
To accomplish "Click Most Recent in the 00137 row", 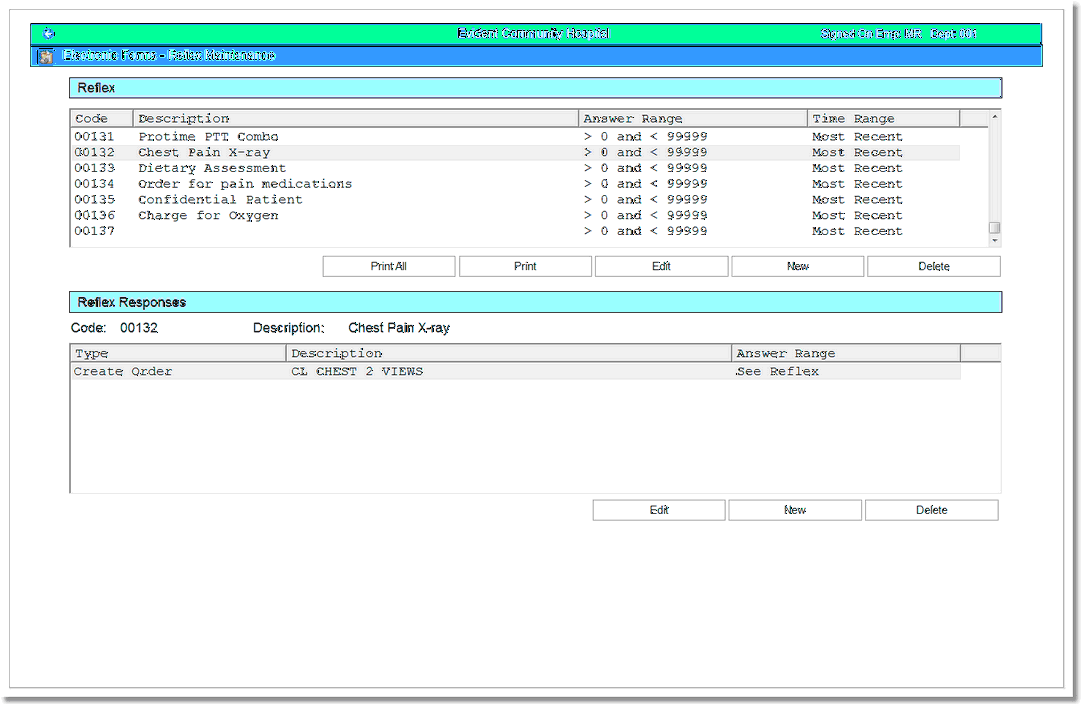I will (x=857, y=231).
